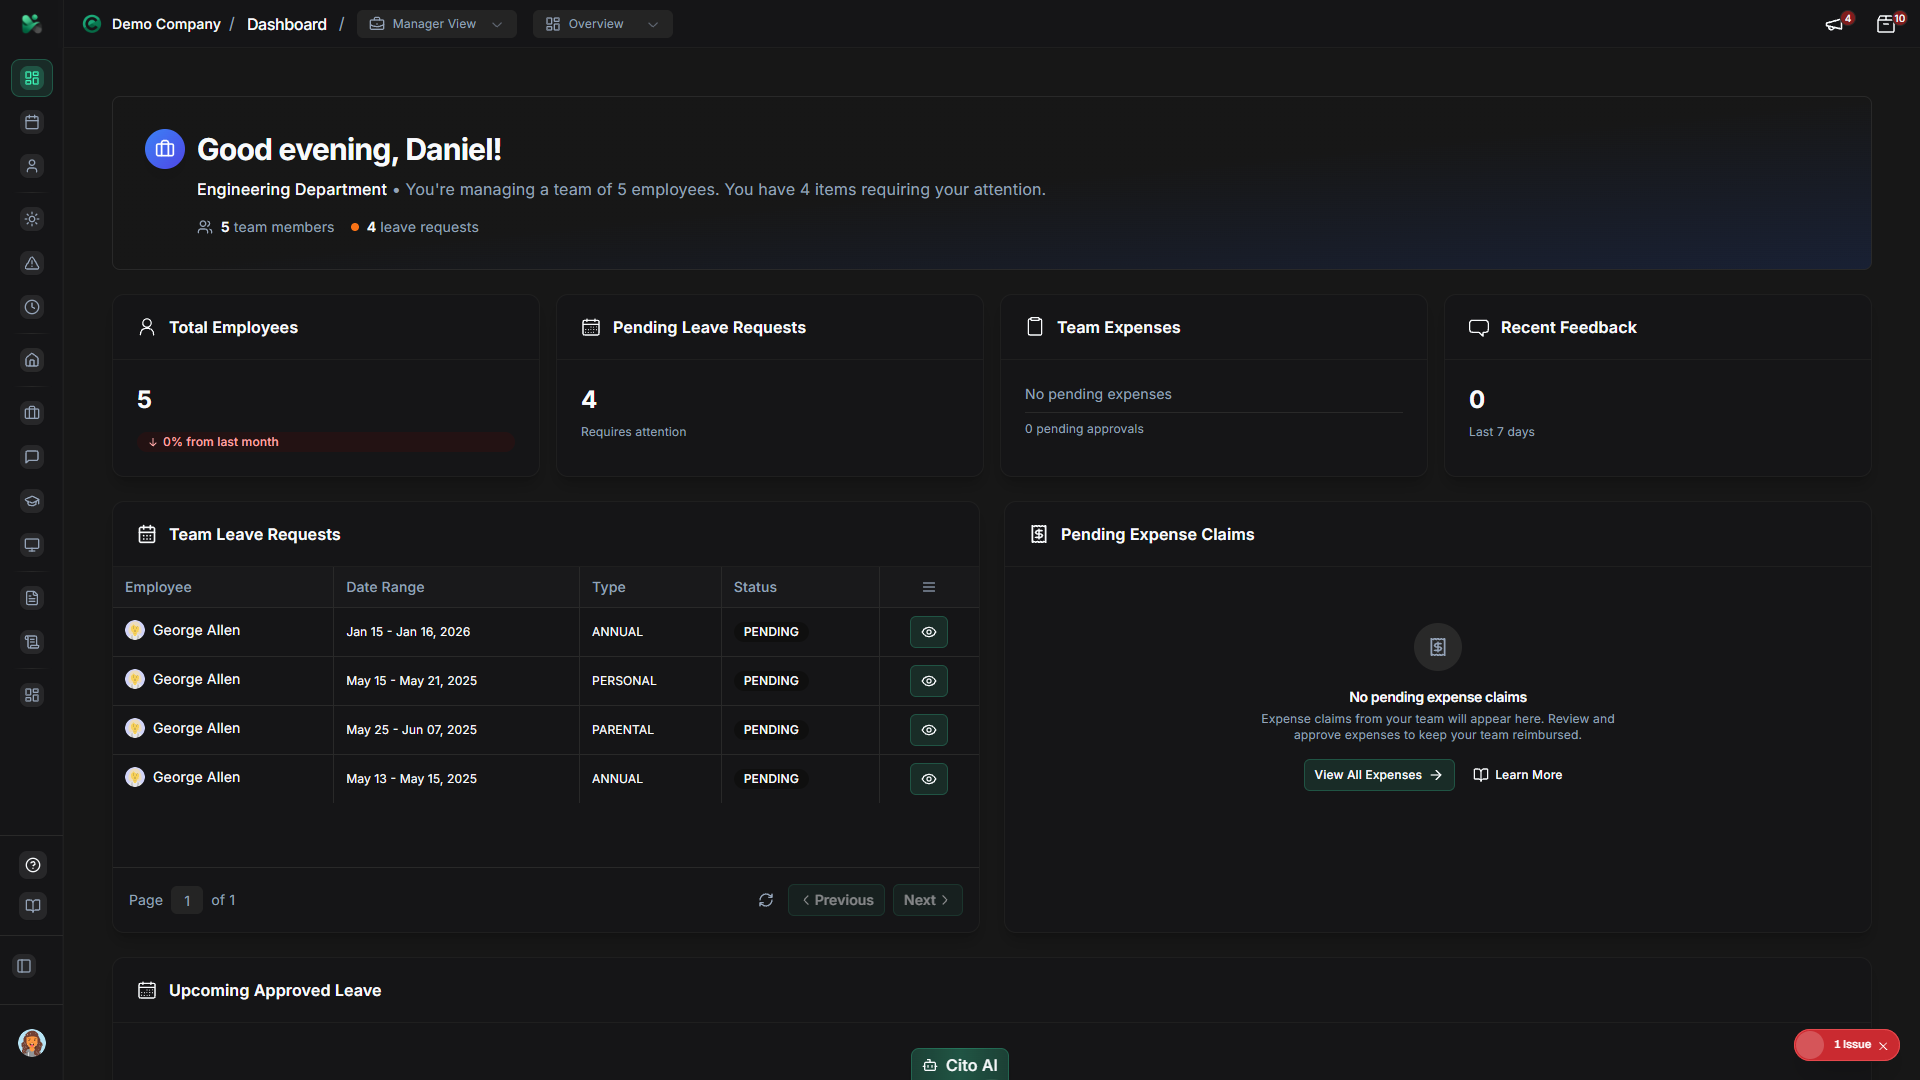Collapse the sidebar using the panel toggle
The width and height of the screenshot is (1920, 1080).
(24, 966)
